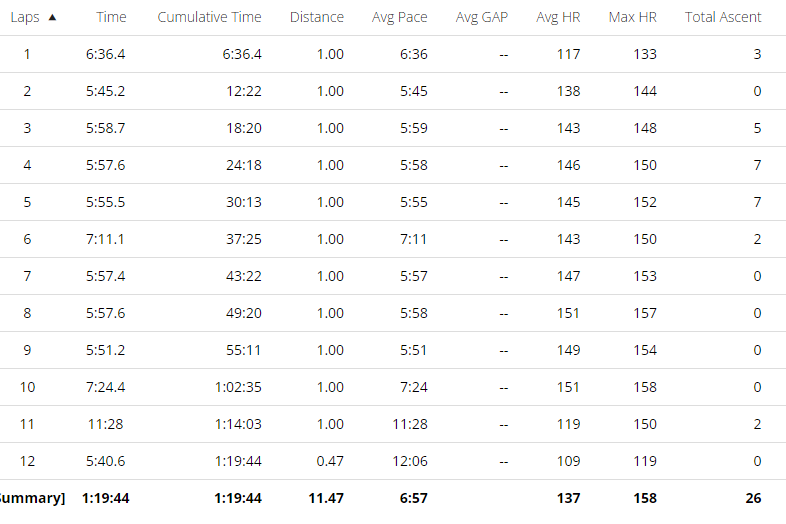Click lap 4 total ascent value 7

pos(757,165)
